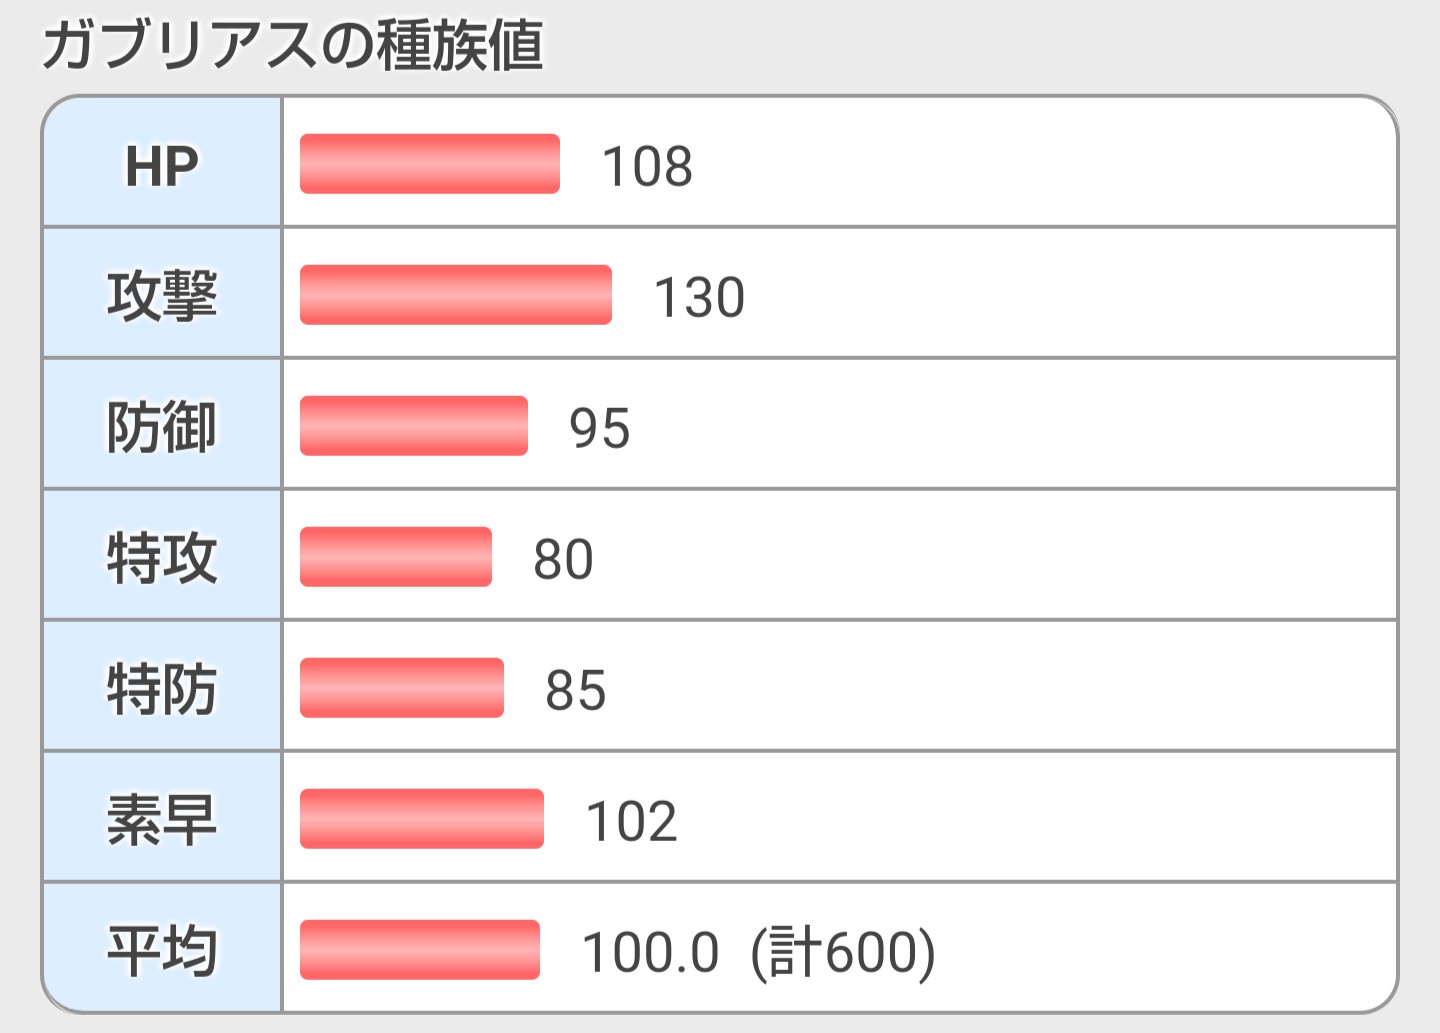Click the red 素早 stat bar
This screenshot has width=1440, height=1033.
coord(422,819)
